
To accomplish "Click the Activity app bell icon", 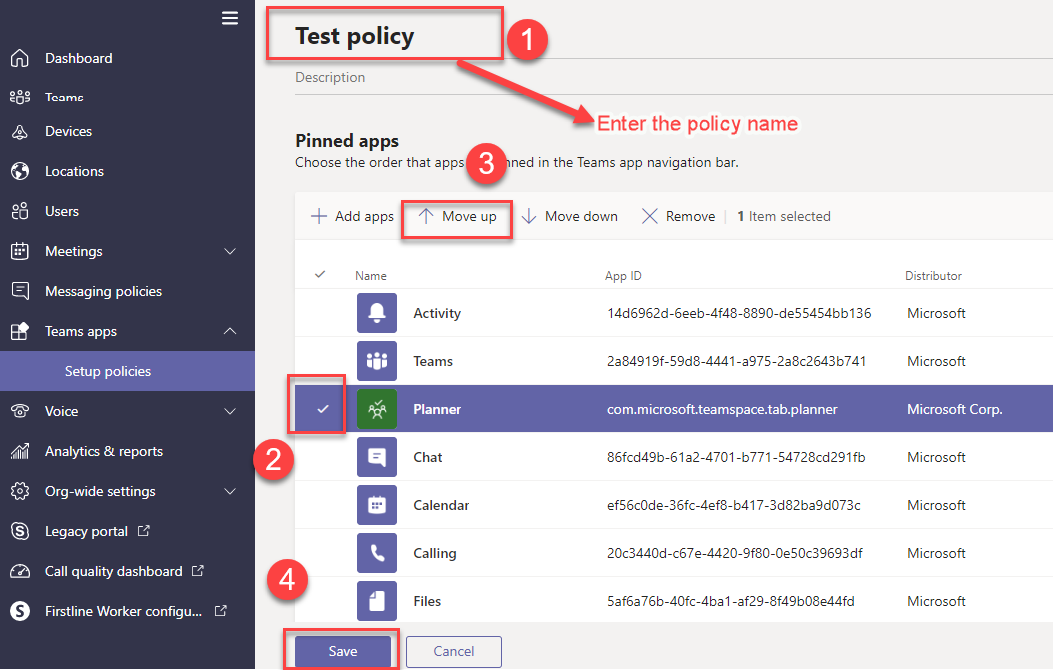I will coord(377,313).
